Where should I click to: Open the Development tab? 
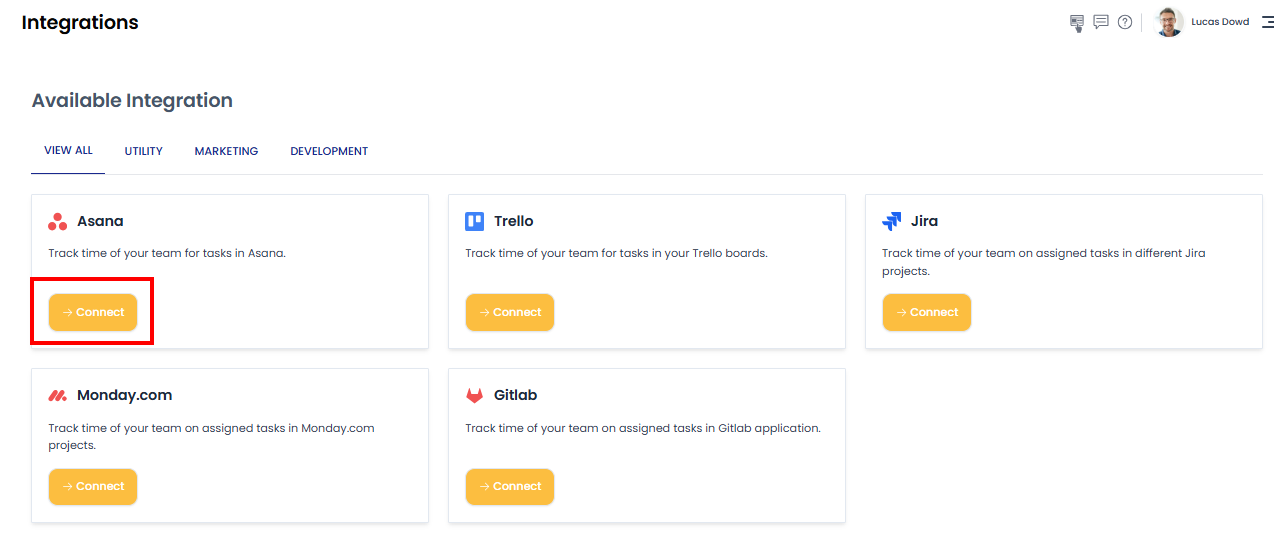pyautogui.click(x=329, y=152)
